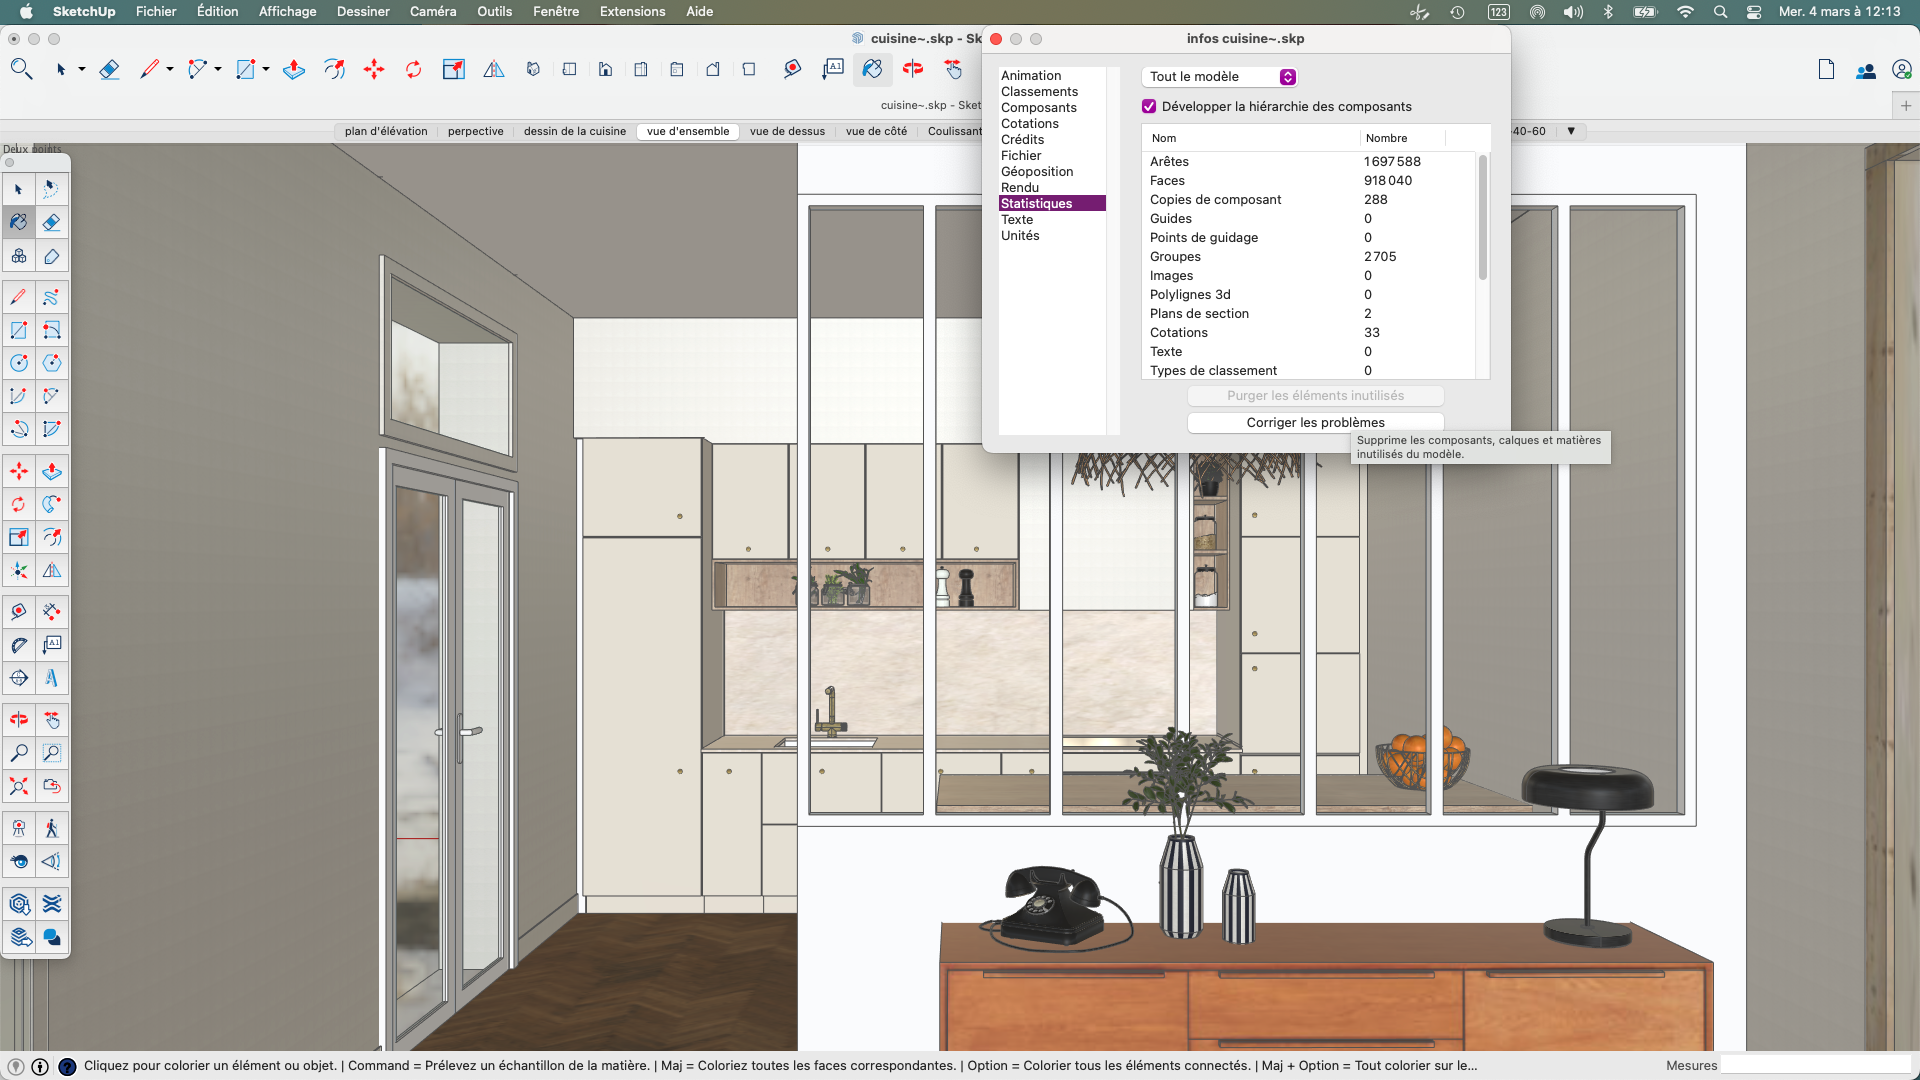Image resolution: width=1920 pixels, height=1080 pixels.
Task: Uncheck Développer la hiérarchie des composants
Action: [1149, 106]
